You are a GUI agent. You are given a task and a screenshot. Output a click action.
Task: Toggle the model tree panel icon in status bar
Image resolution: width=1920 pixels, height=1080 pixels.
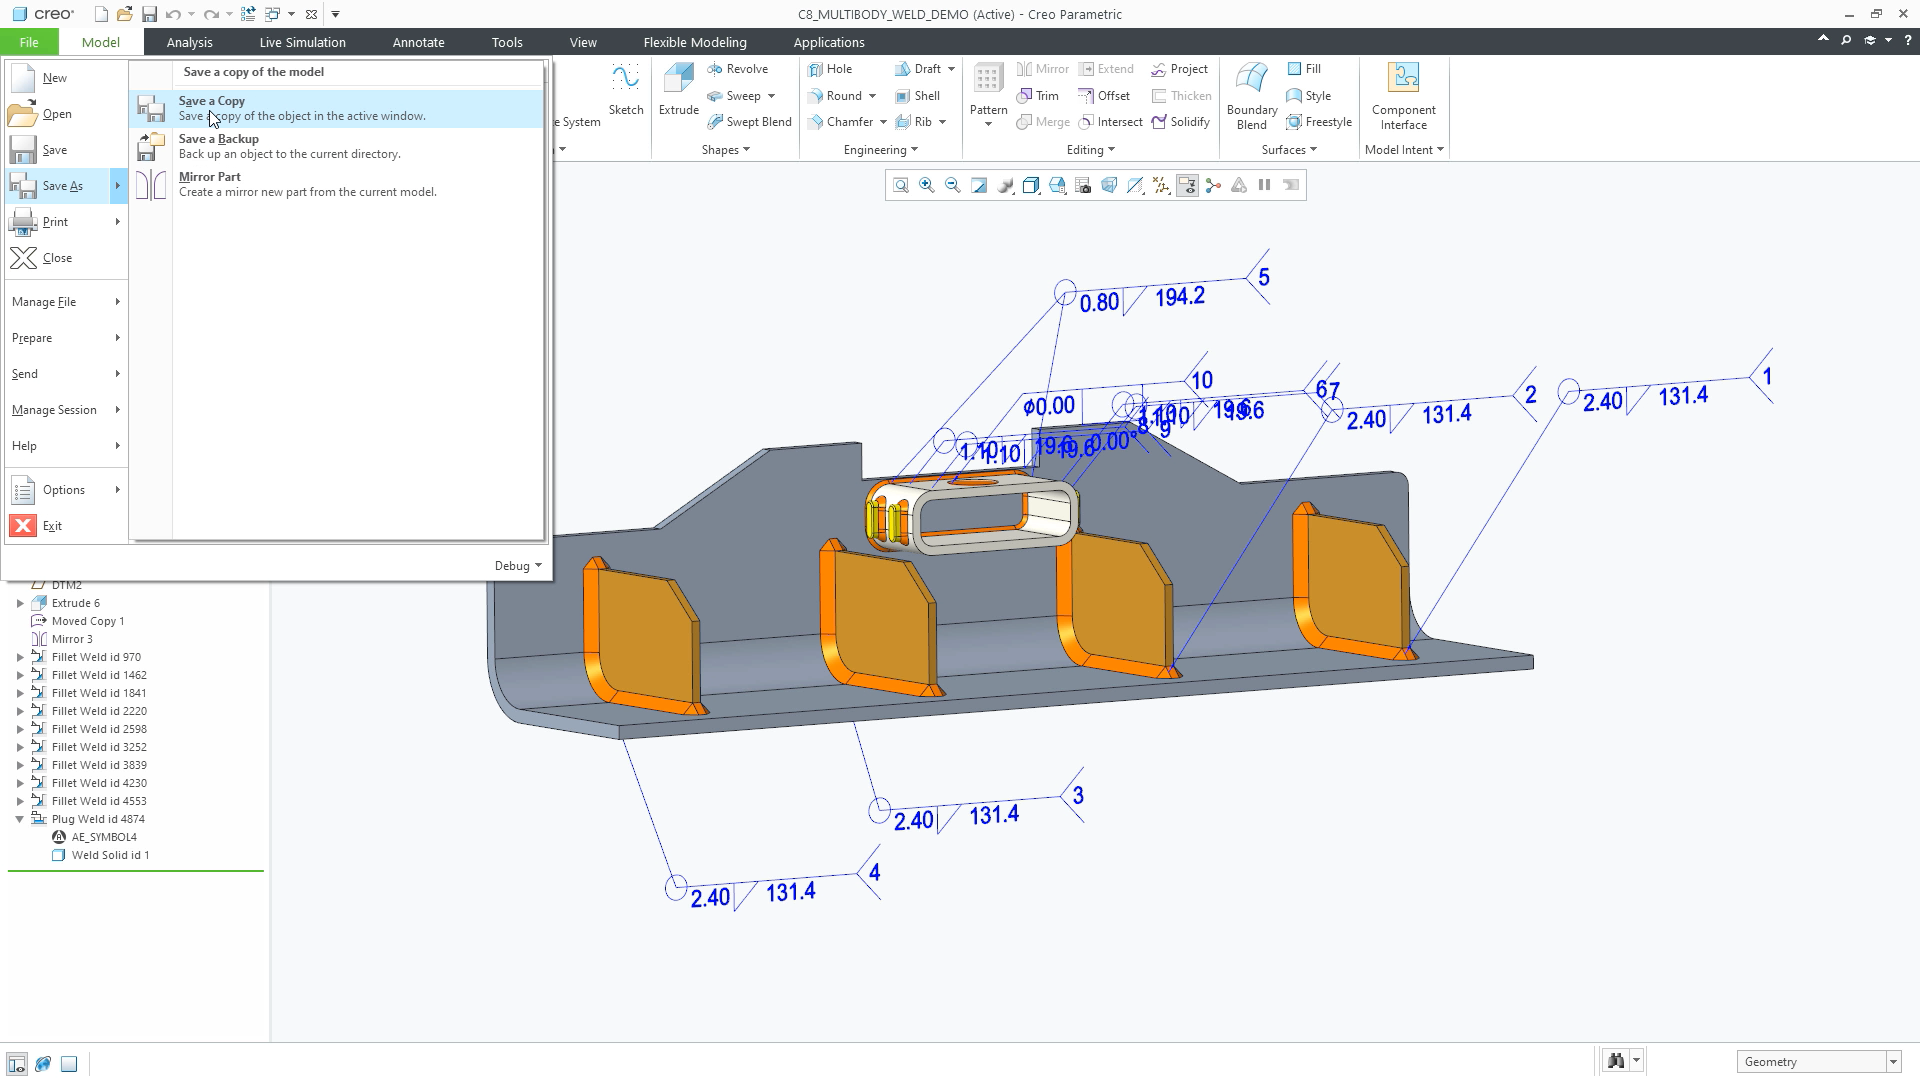point(17,1064)
